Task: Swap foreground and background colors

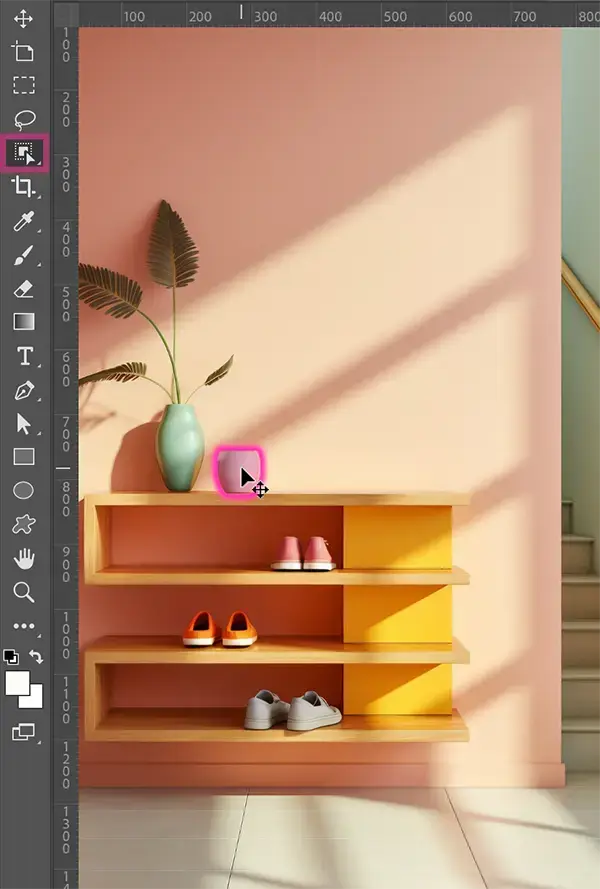Action: [36, 657]
